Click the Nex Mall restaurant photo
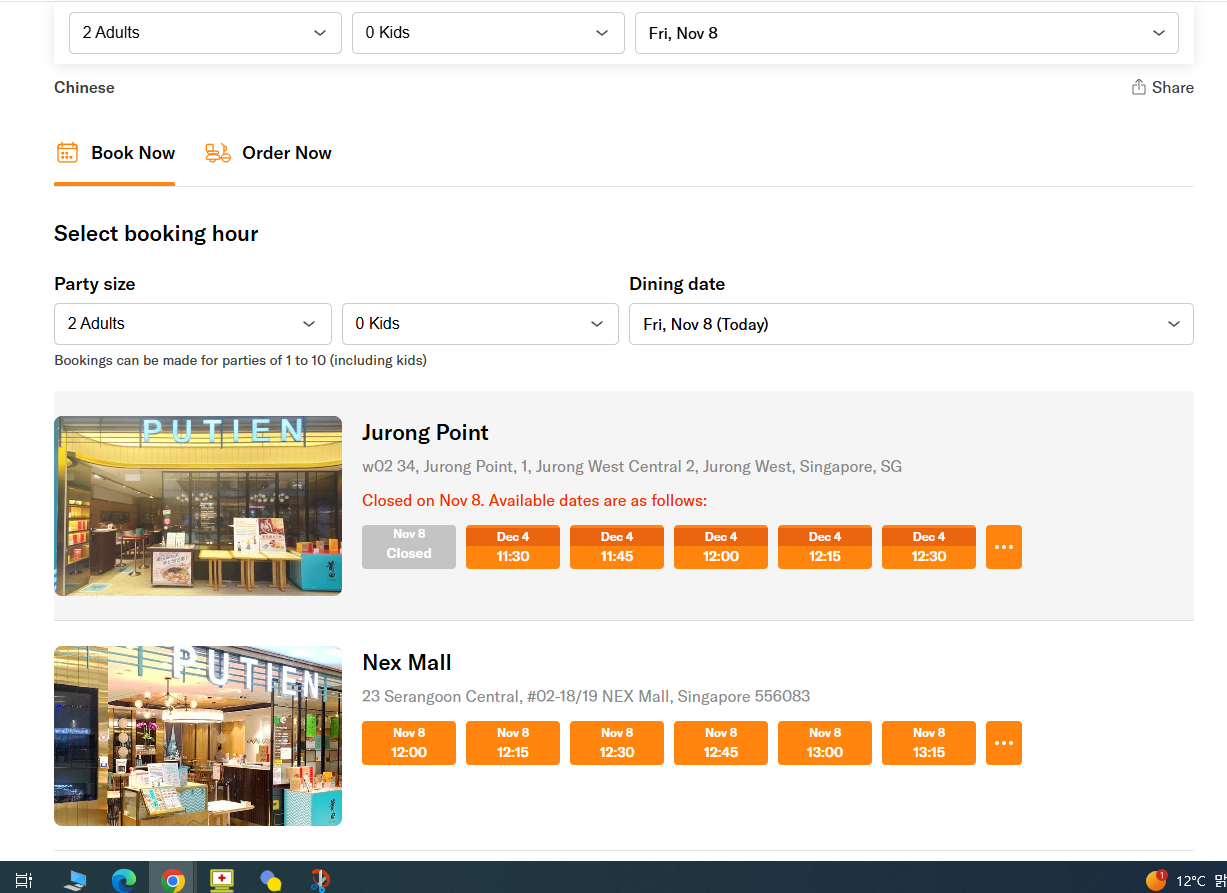 pos(198,736)
